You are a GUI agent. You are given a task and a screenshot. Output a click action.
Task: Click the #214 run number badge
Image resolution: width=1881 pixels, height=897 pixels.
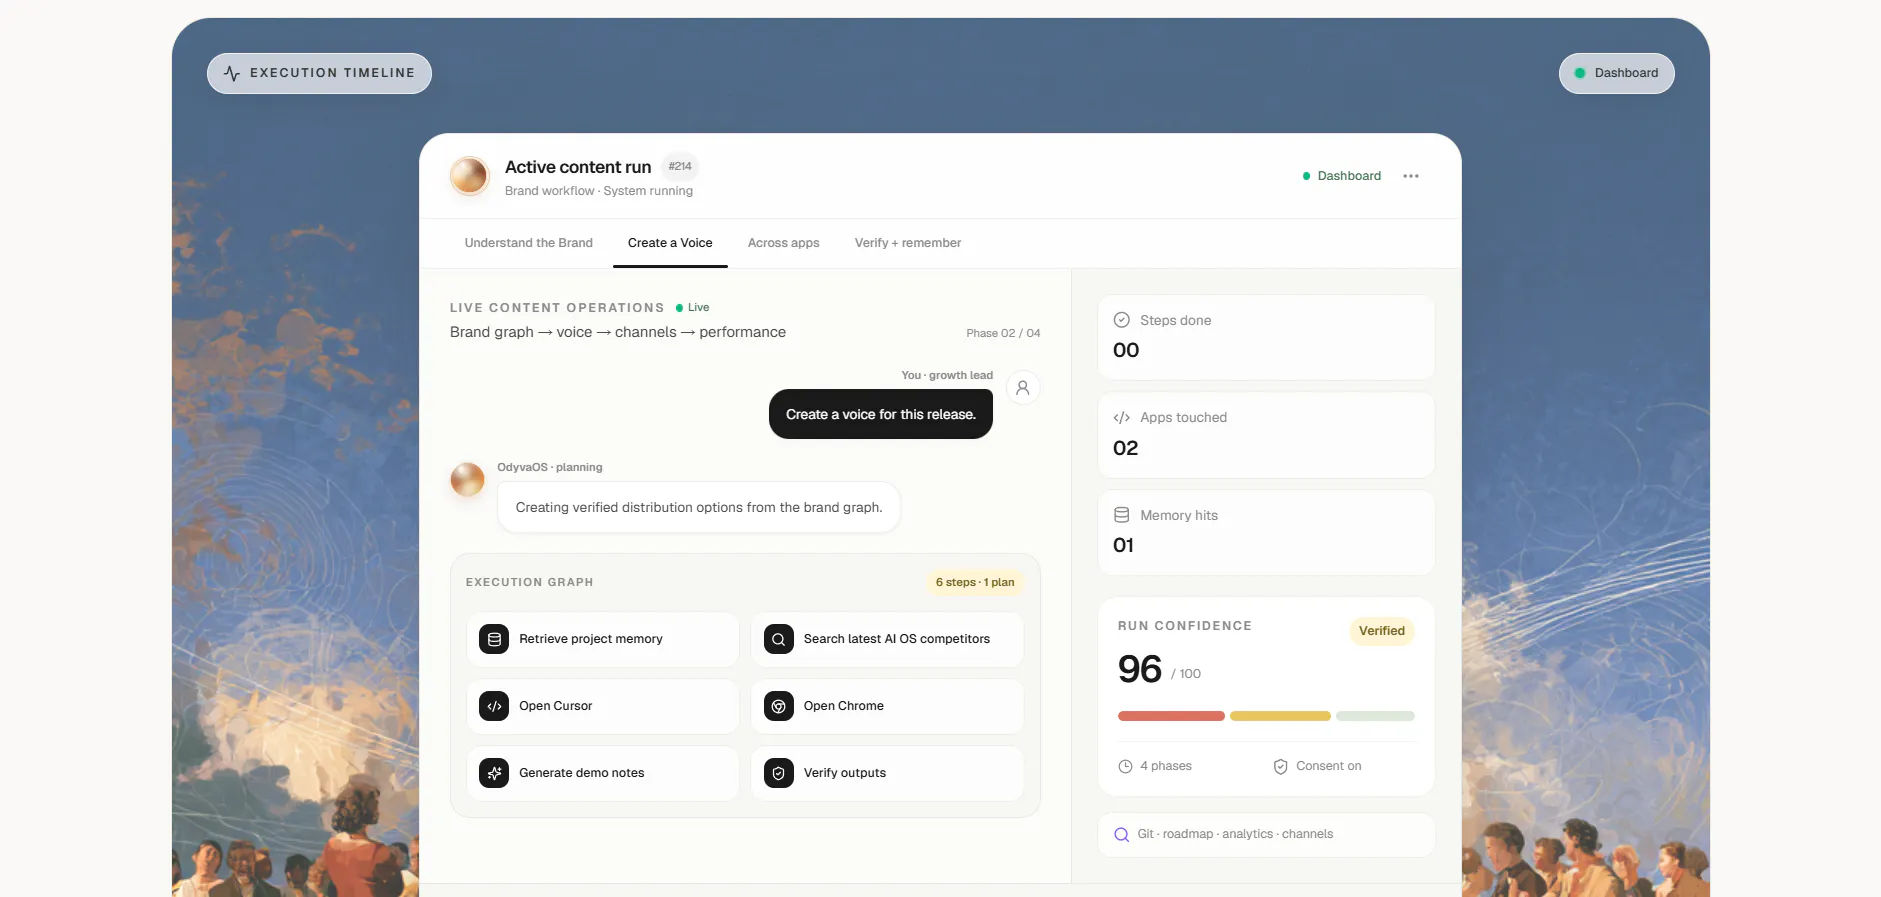coord(680,167)
